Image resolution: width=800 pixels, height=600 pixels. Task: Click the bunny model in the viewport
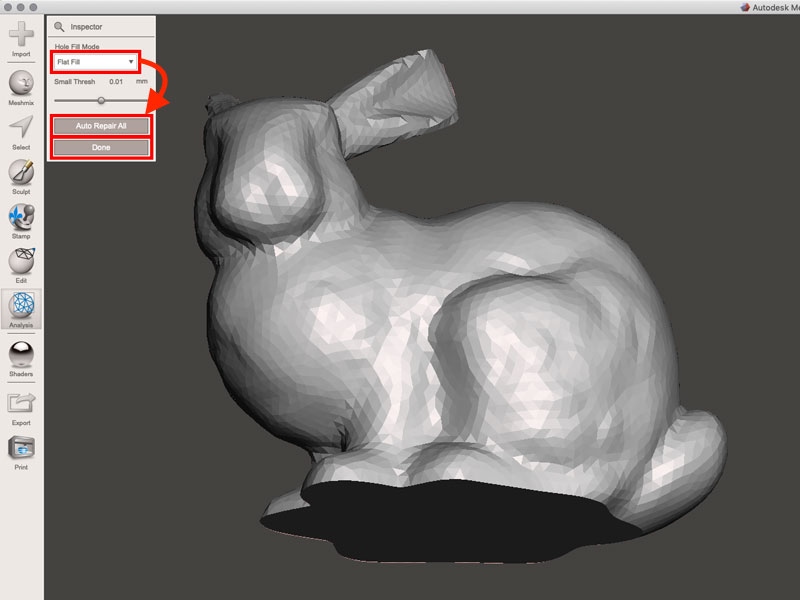450,330
